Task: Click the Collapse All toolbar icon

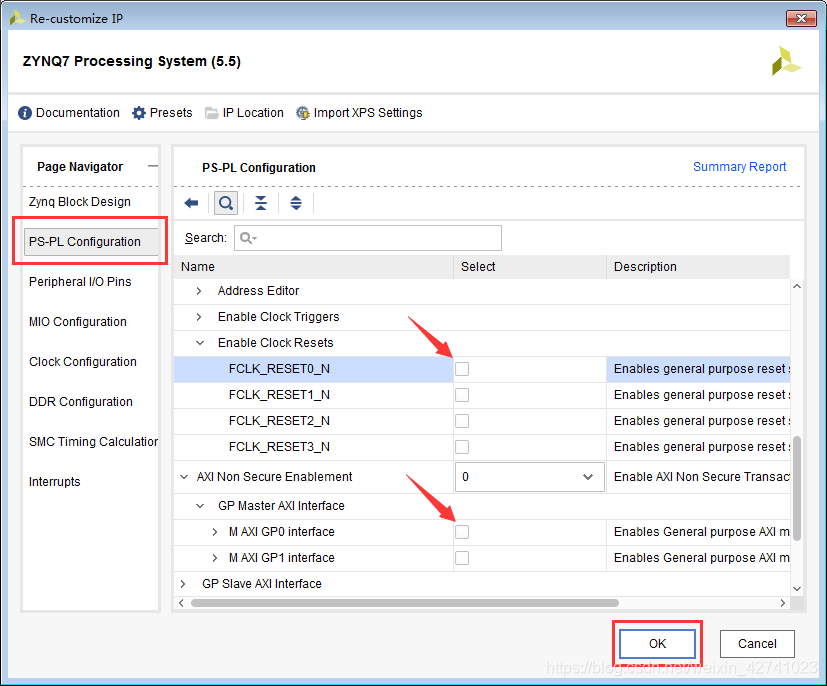Action: [261, 203]
